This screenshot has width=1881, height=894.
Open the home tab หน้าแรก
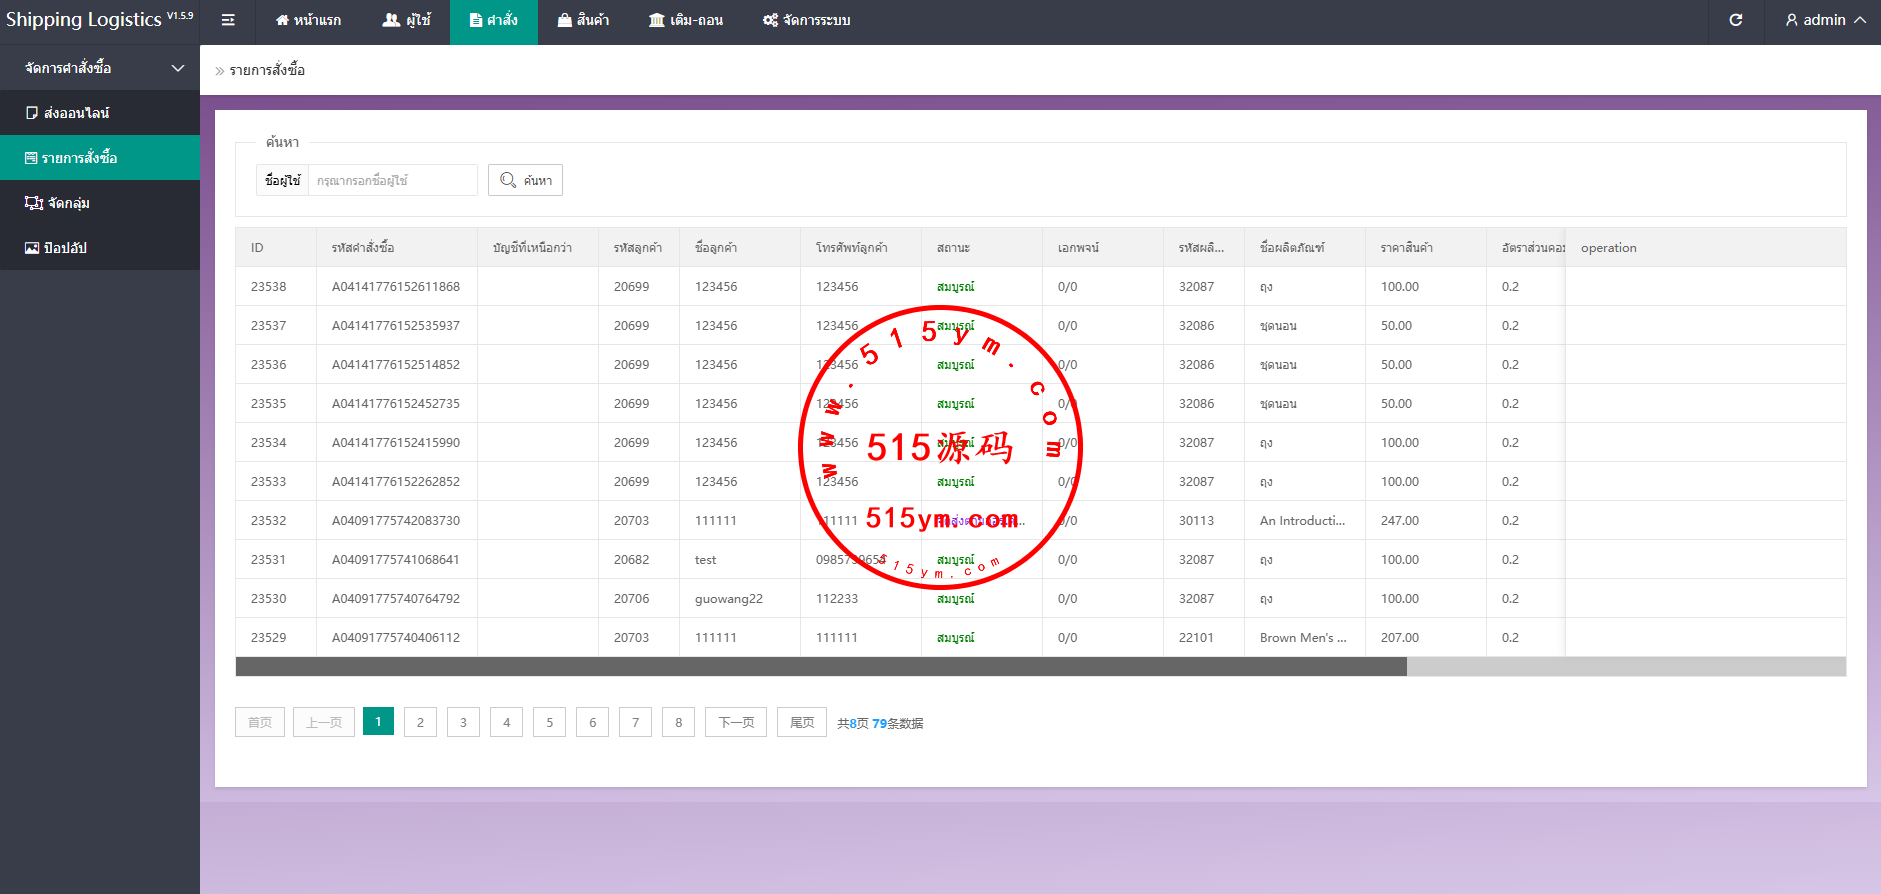[x=308, y=20]
